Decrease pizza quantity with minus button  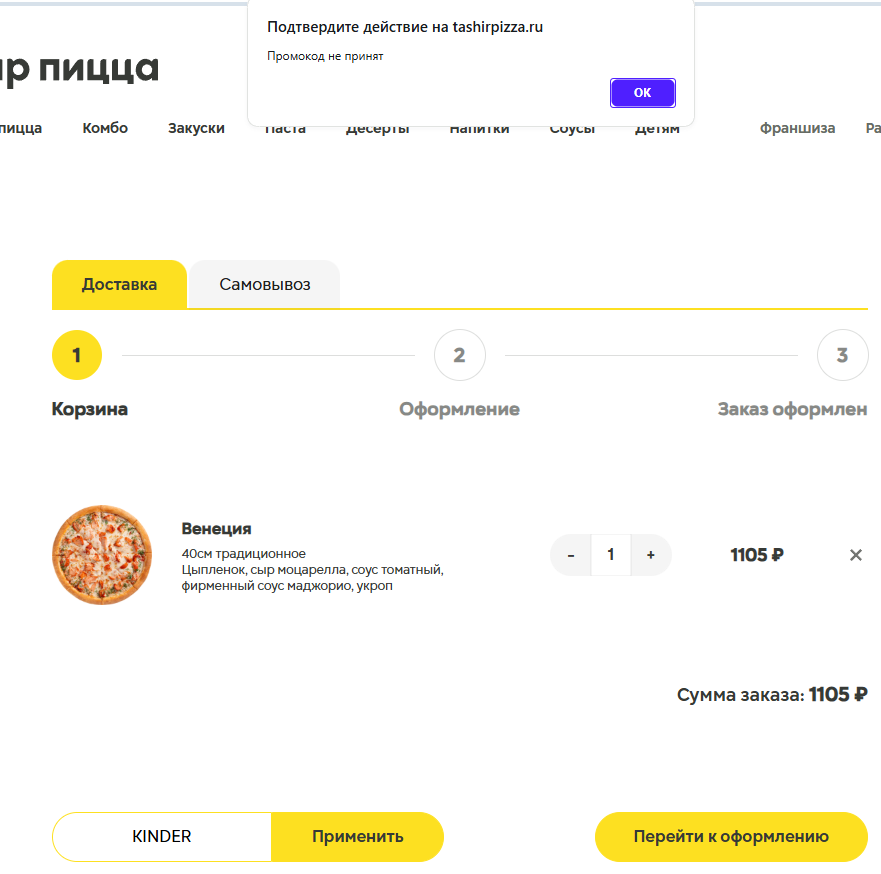click(x=571, y=555)
